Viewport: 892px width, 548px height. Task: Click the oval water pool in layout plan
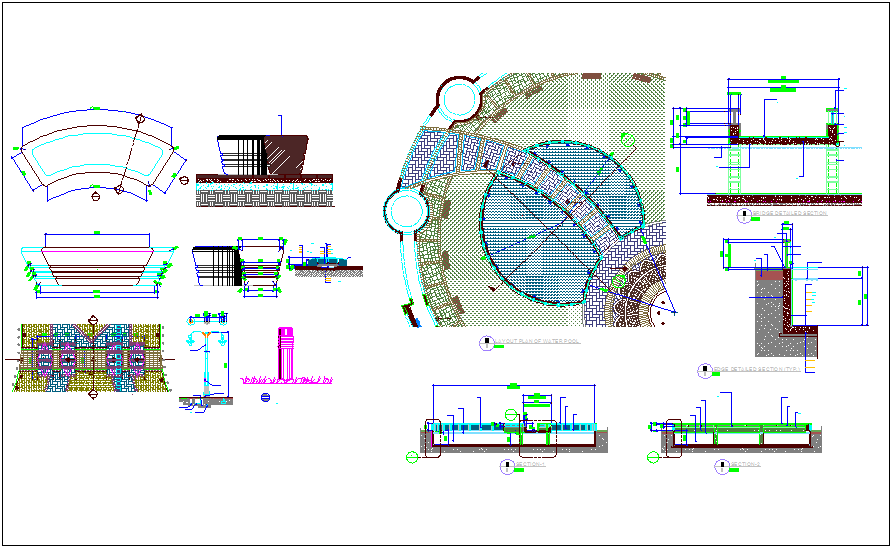562,223
